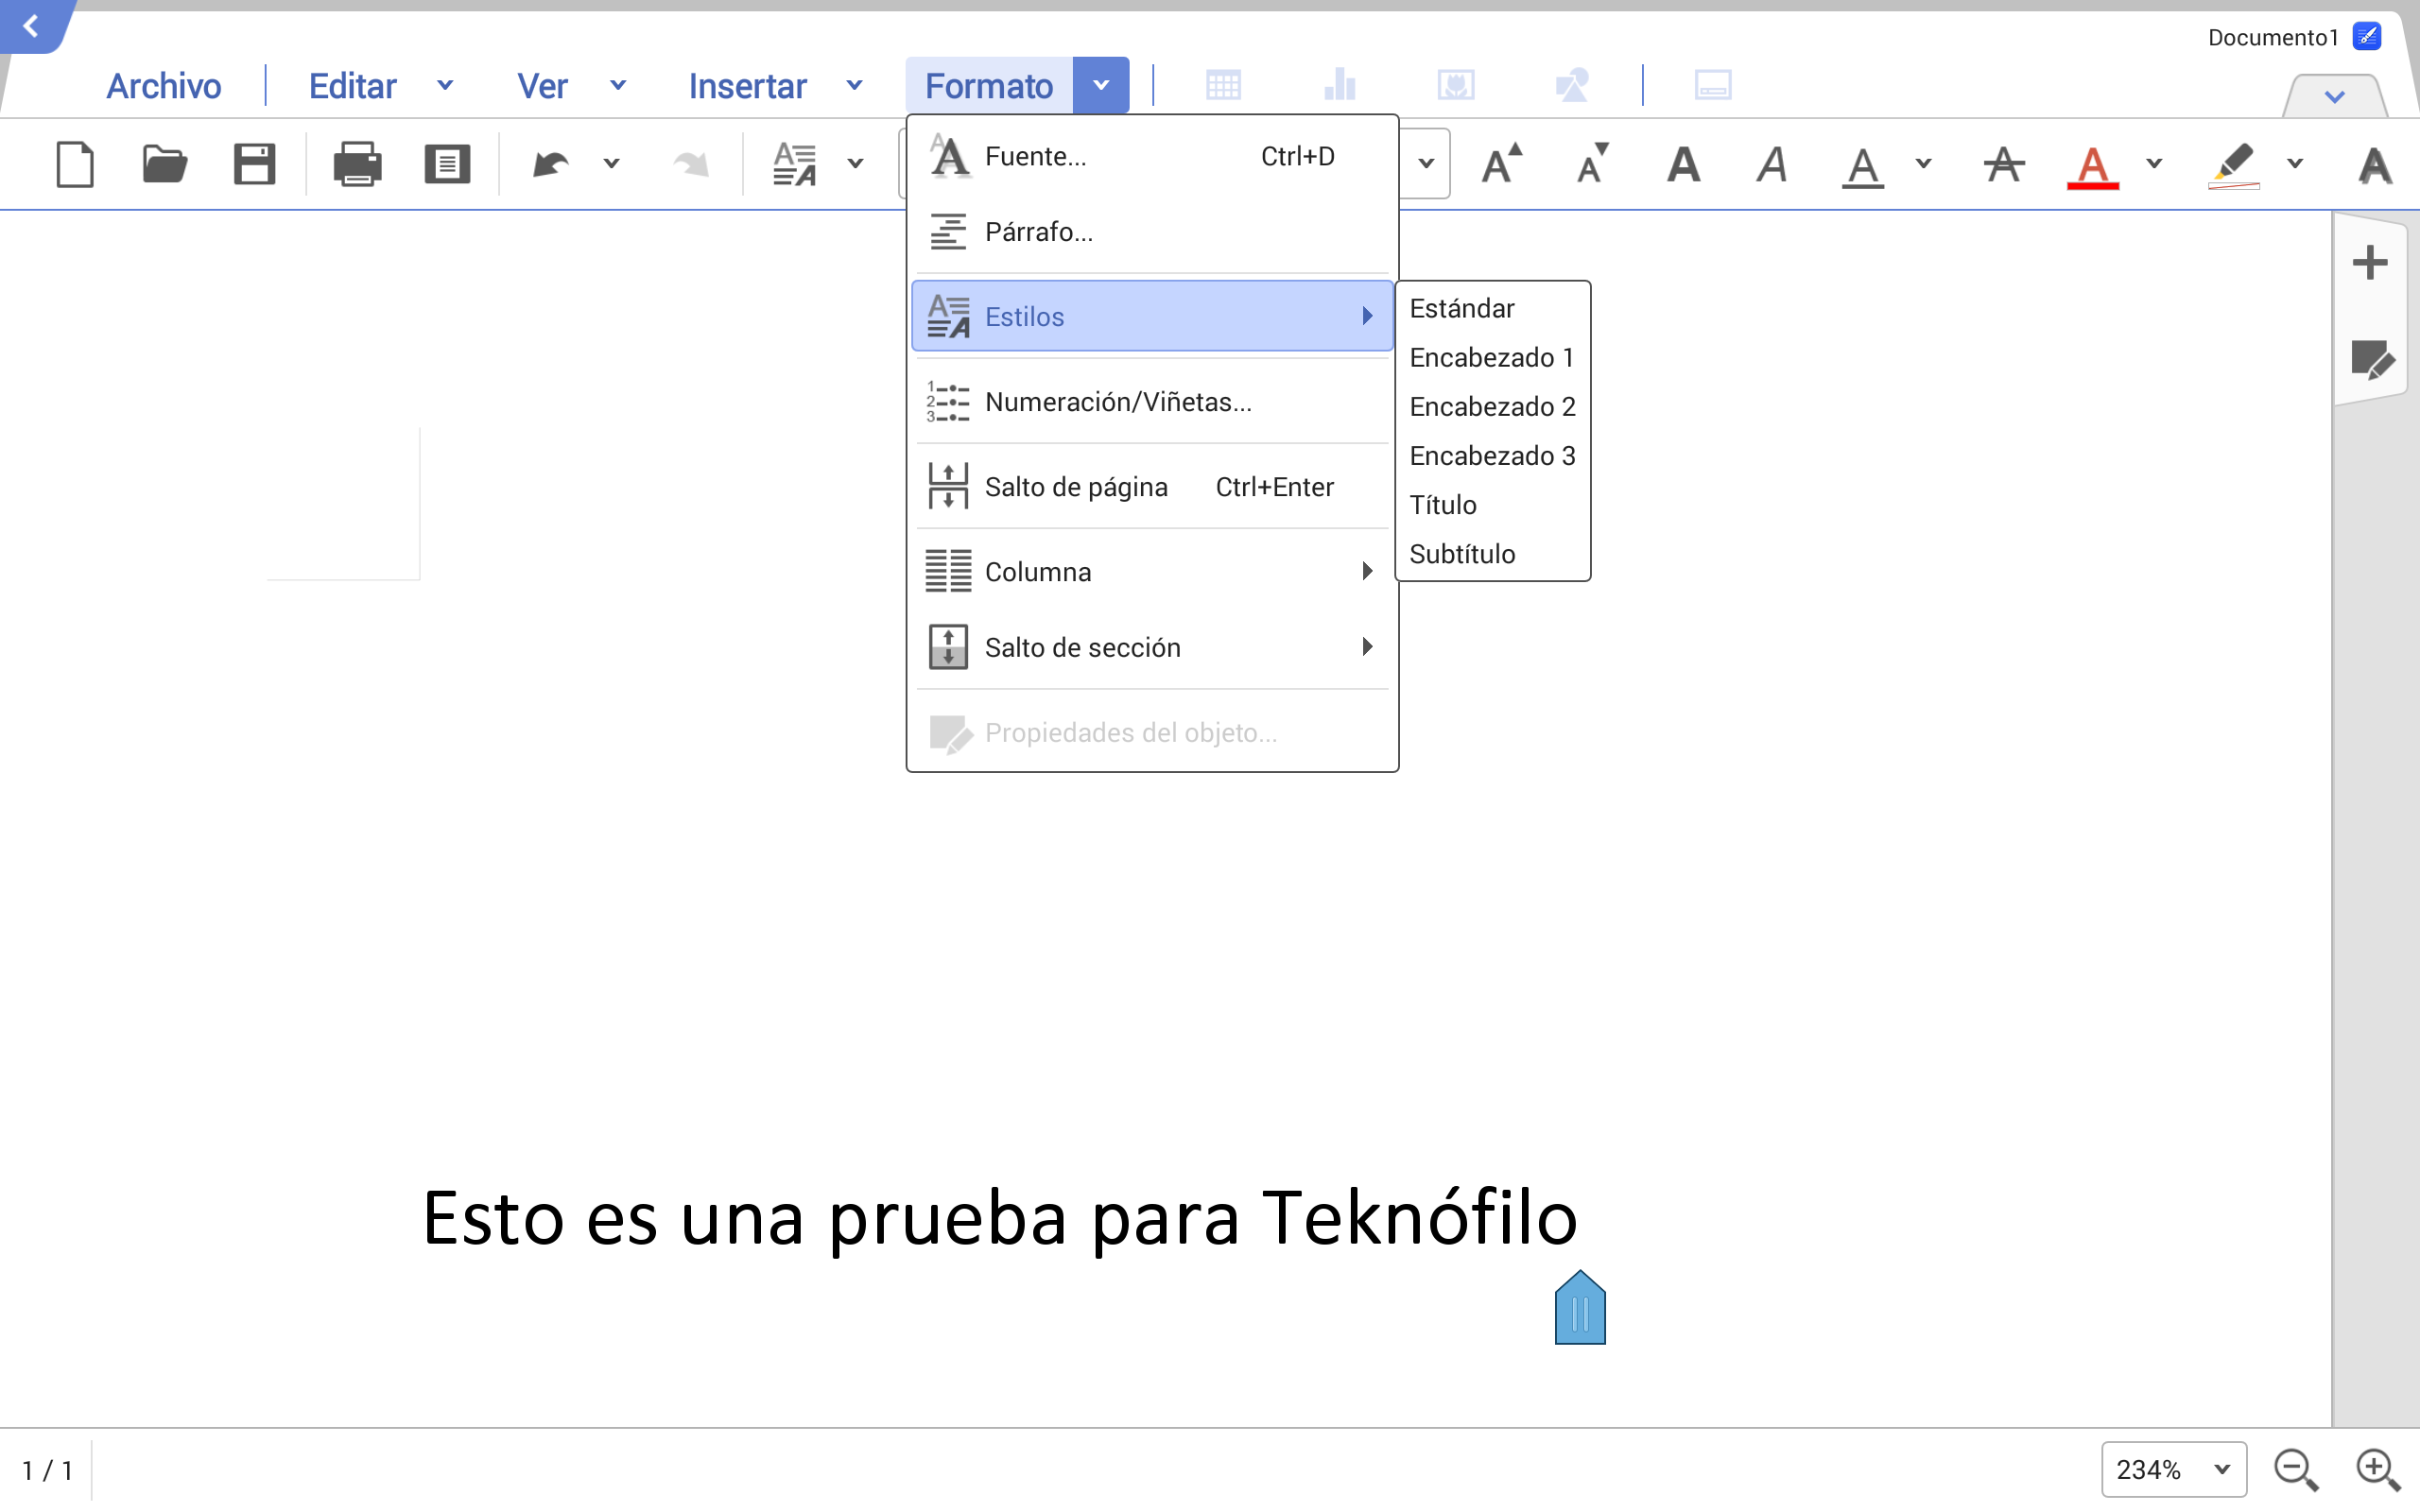Toggle bold text formatting
The height and width of the screenshot is (1512, 2420).
pyautogui.click(x=1684, y=164)
